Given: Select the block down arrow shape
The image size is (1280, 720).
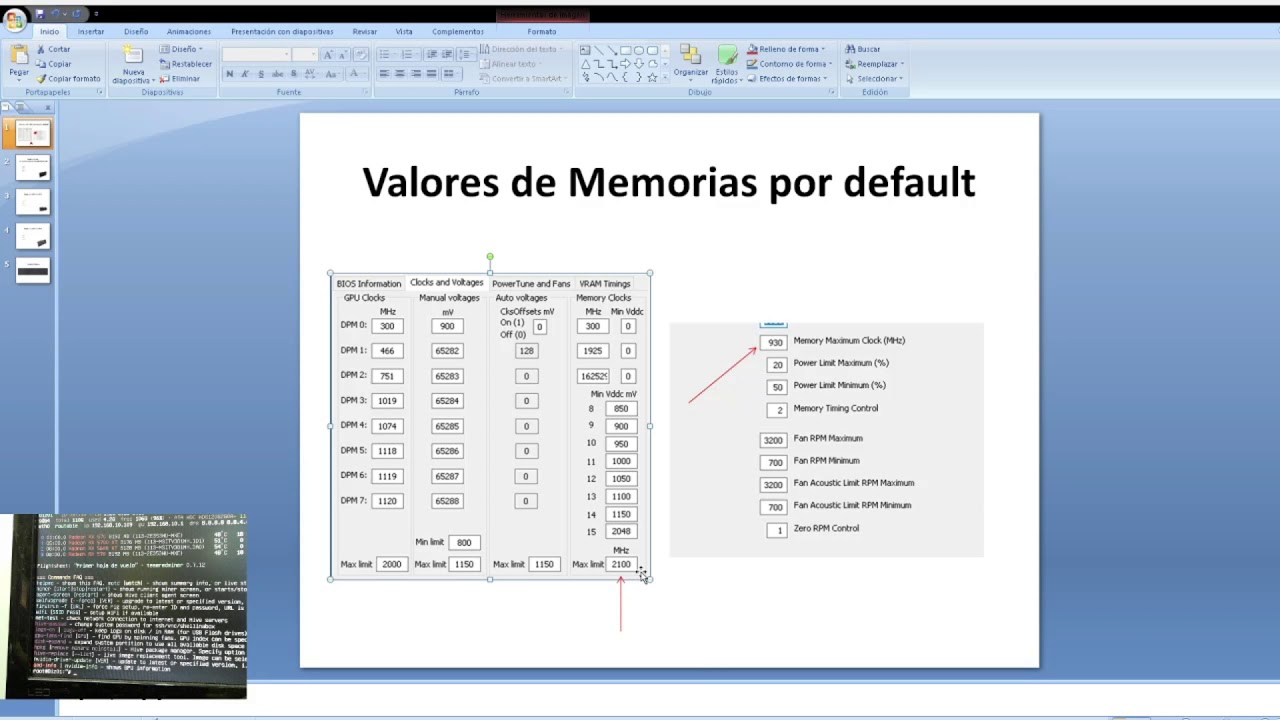Looking at the screenshot, I should 639,64.
